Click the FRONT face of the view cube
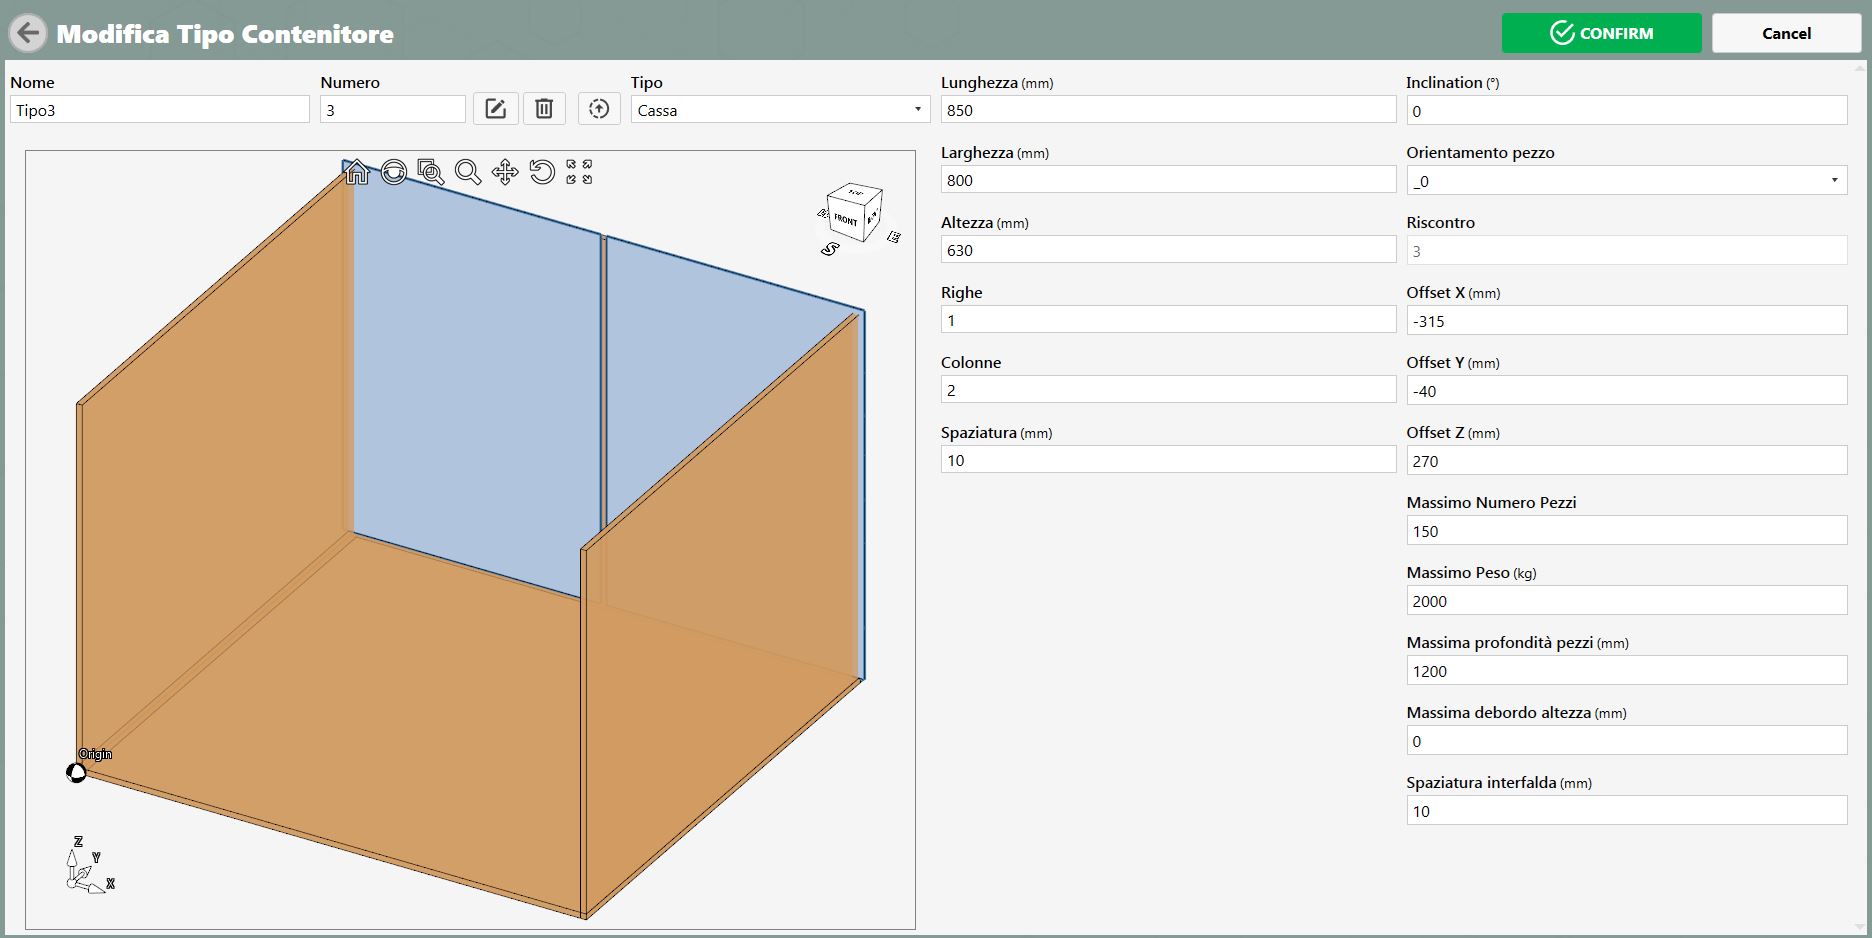Screen dimensions: 1872x938 point(846,220)
